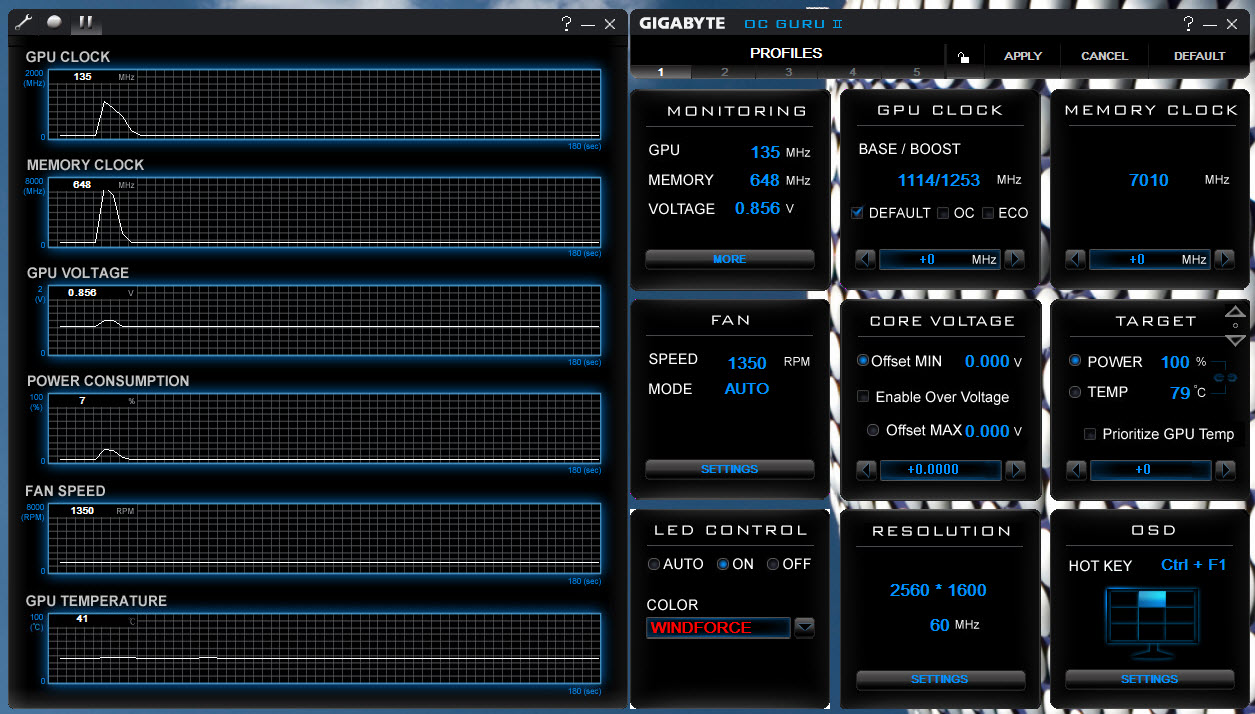Open the OSD SETTINGS button
The image size is (1255, 714).
pos(1149,680)
